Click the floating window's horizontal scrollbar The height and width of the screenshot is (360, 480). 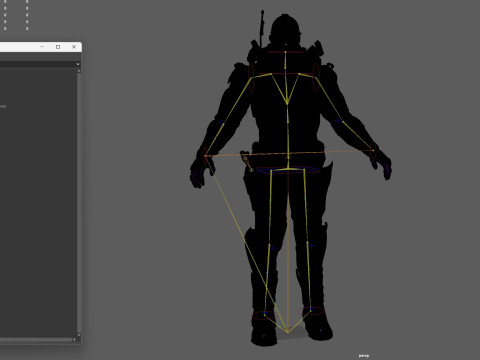[36, 340]
